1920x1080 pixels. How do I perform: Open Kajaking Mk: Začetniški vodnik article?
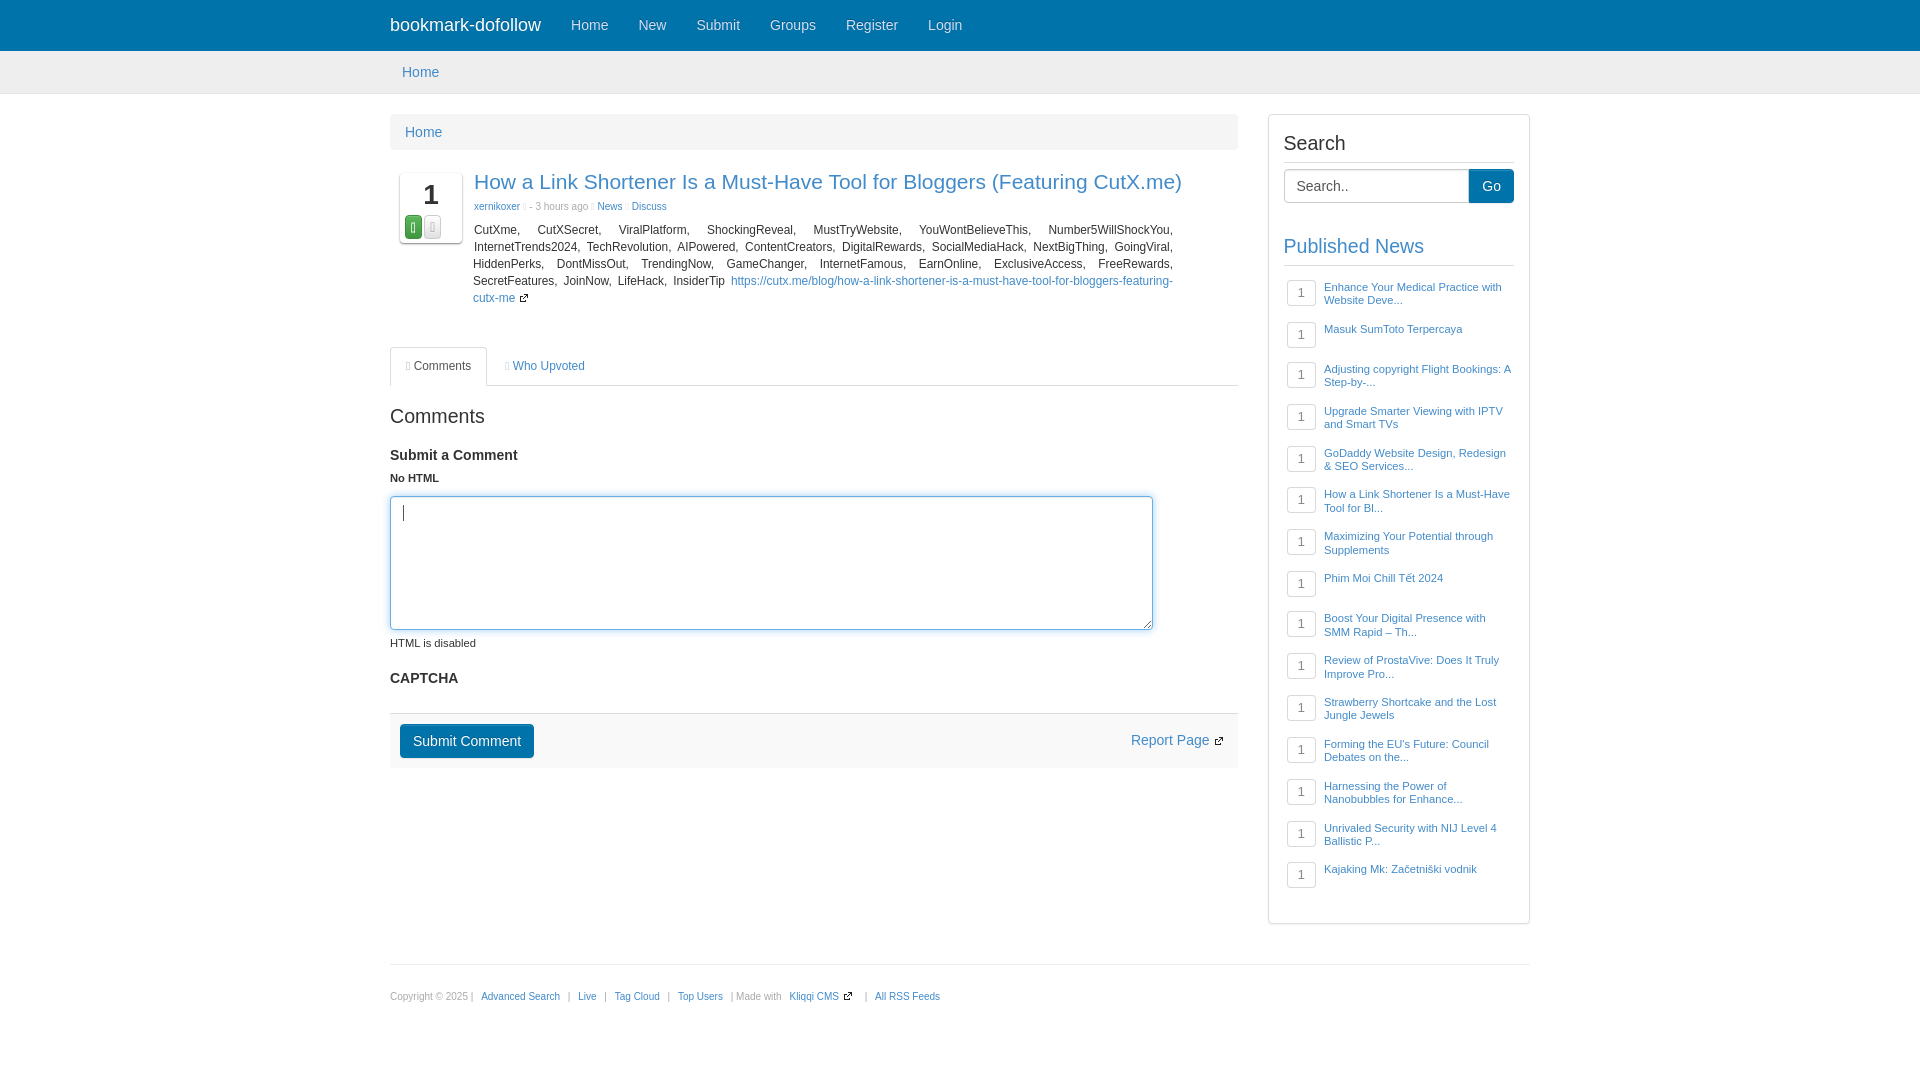(x=1400, y=869)
